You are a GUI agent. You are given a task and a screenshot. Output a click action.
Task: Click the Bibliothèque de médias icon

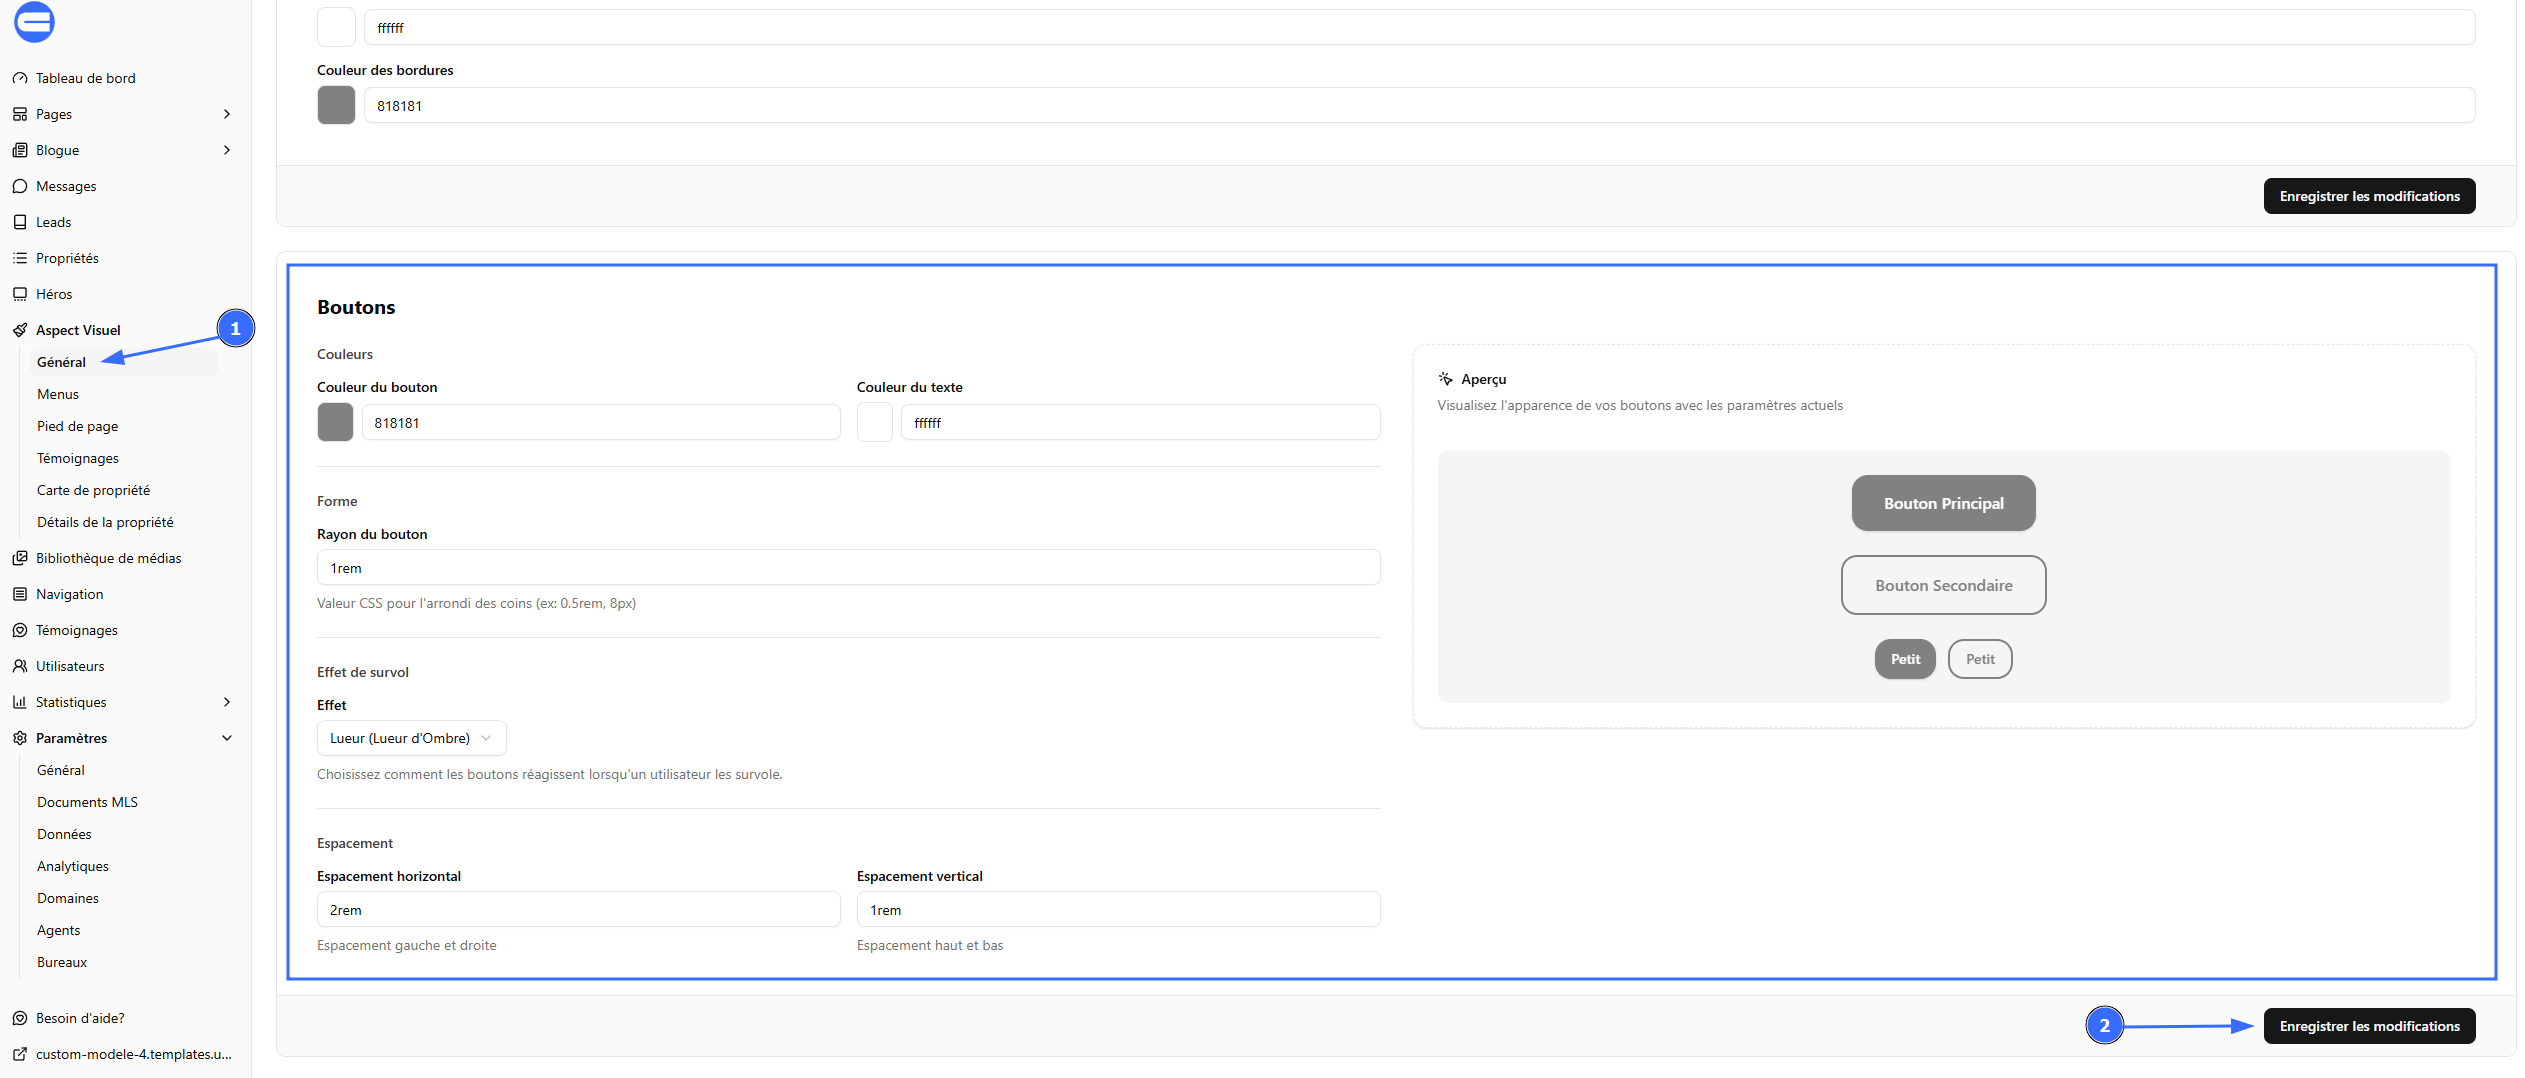pos(20,558)
